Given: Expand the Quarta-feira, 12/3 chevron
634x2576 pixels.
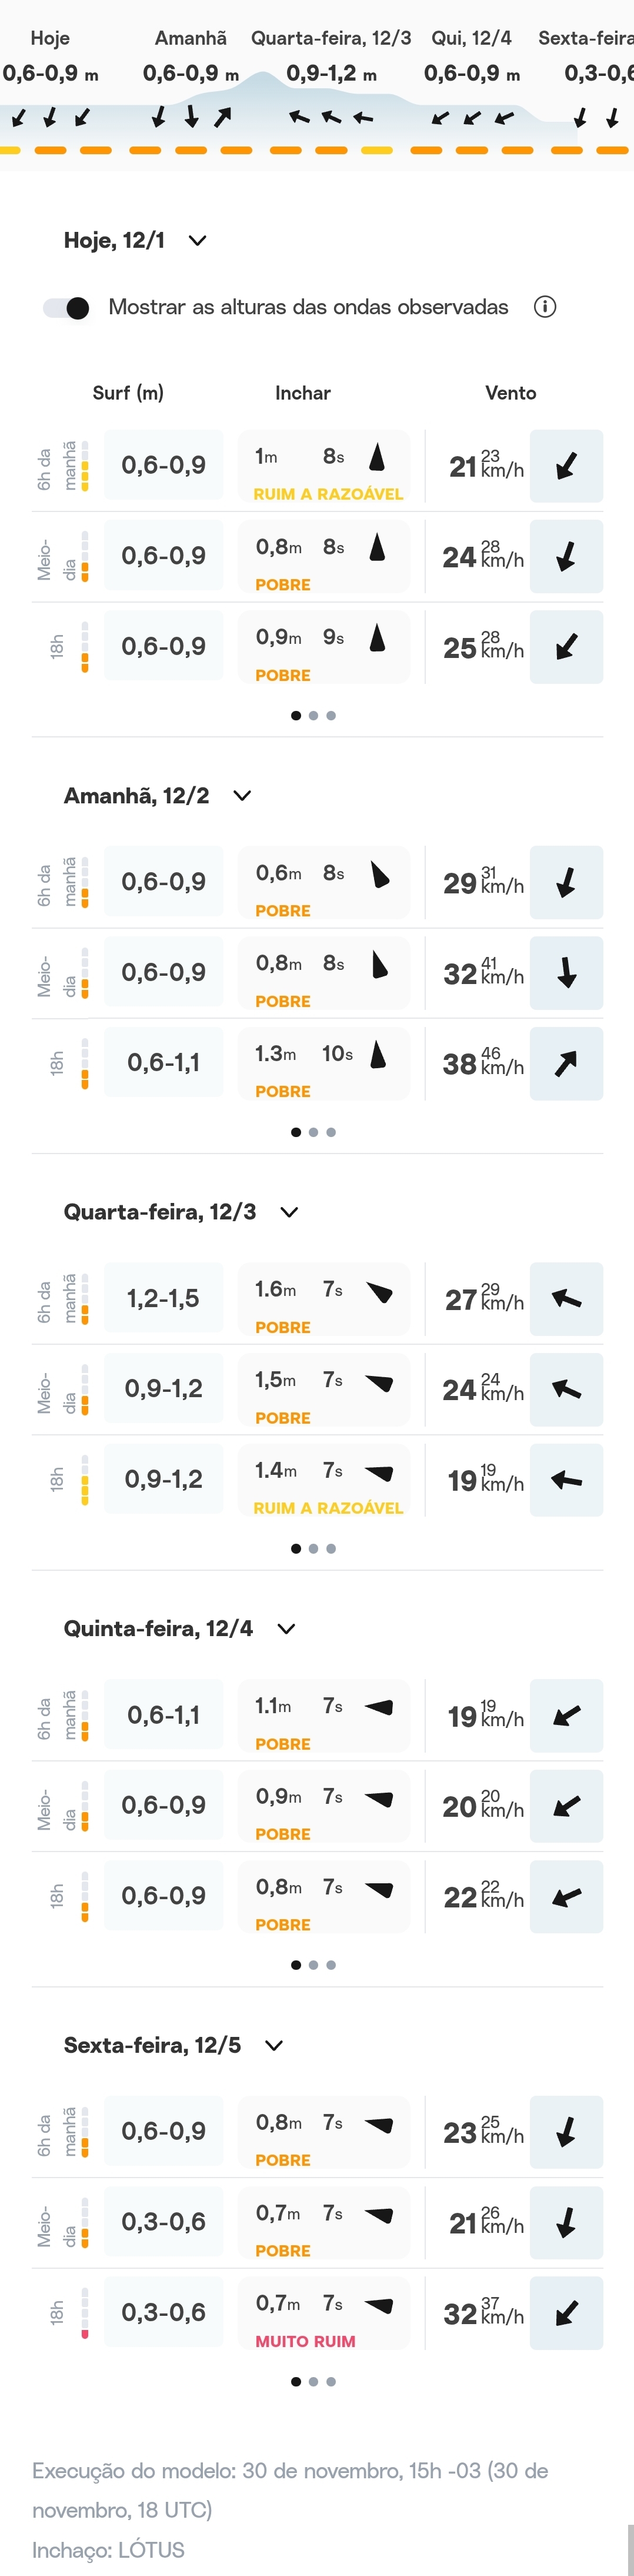Looking at the screenshot, I should point(289,1212).
